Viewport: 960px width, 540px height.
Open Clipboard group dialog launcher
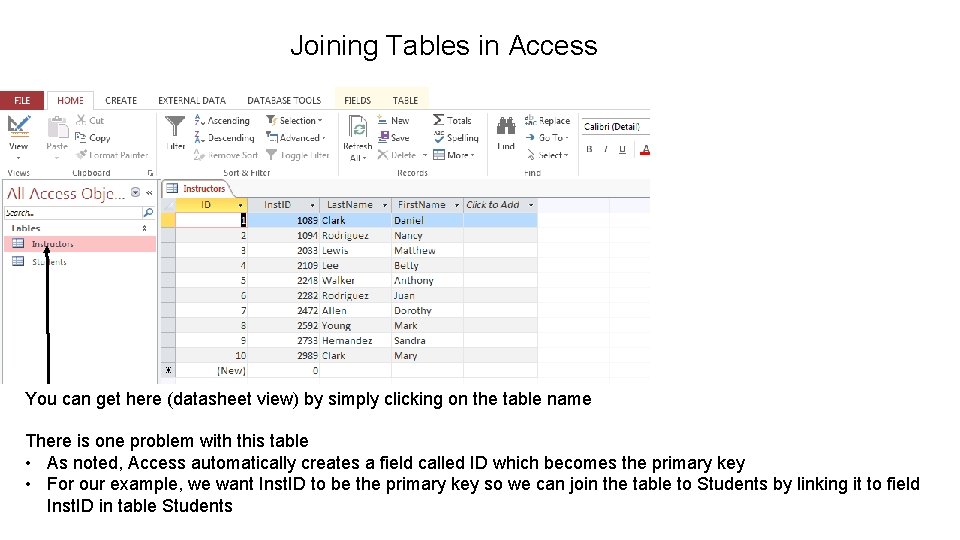coord(150,173)
